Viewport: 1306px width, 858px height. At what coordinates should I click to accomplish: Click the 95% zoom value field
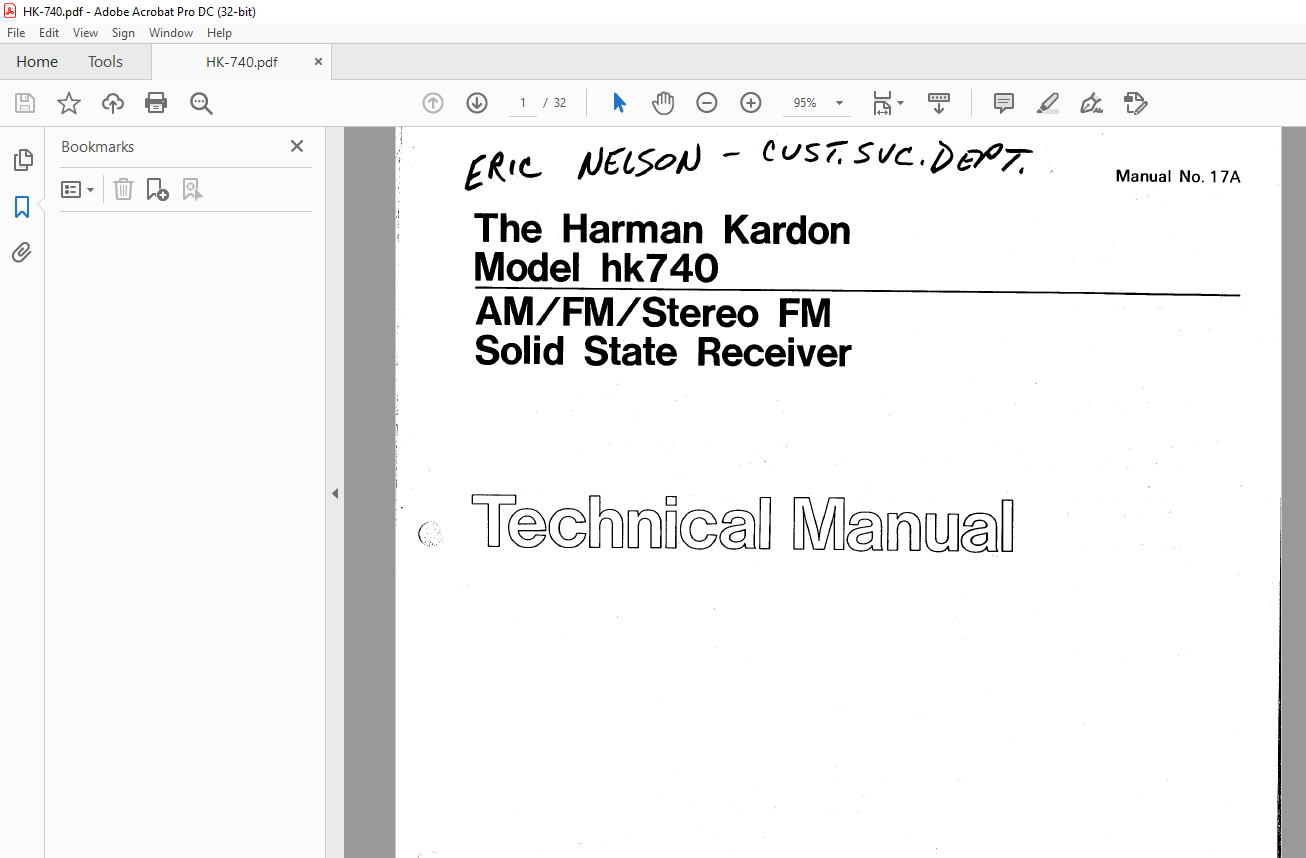pyautogui.click(x=805, y=103)
